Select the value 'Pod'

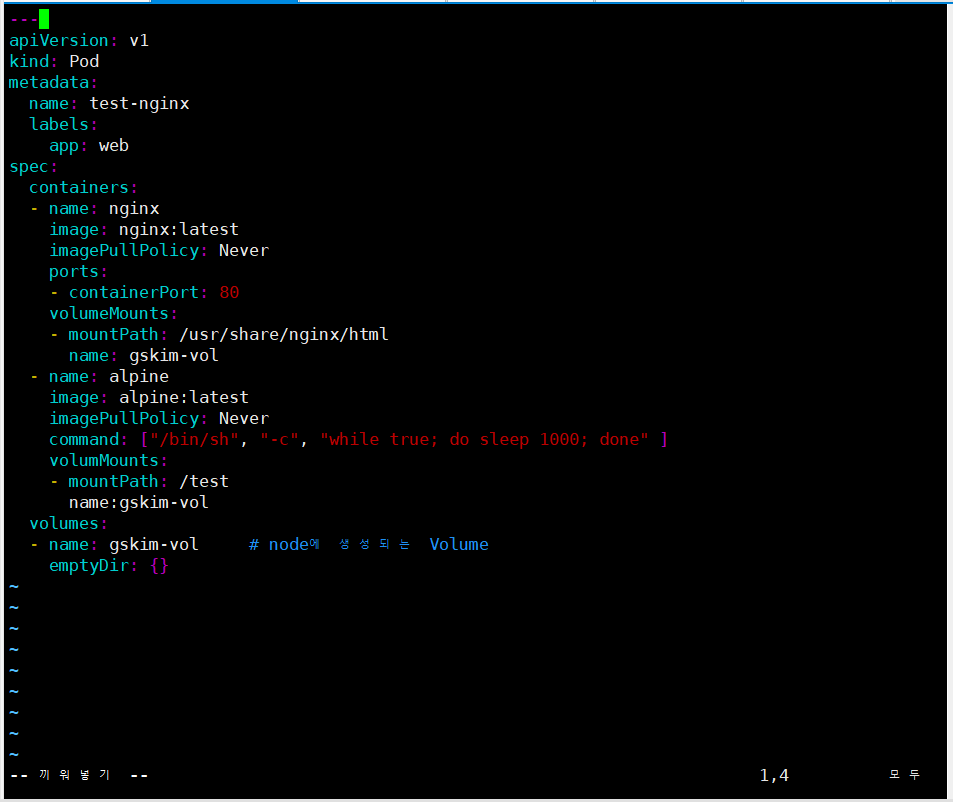(x=84, y=61)
